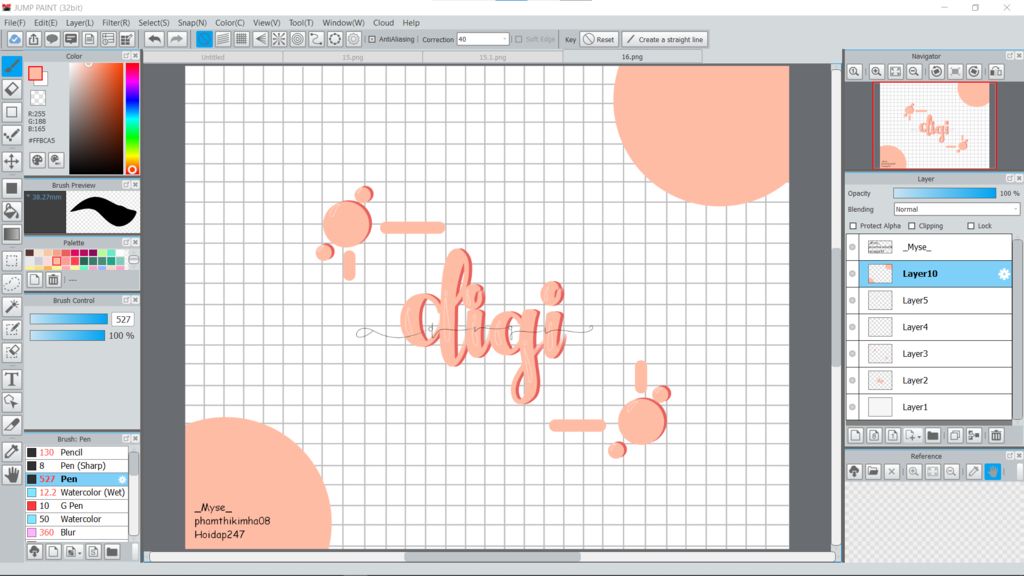Click the cloud save icon in toolbar
The height and width of the screenshot is (576, 1024).
[x=14, y=39]
